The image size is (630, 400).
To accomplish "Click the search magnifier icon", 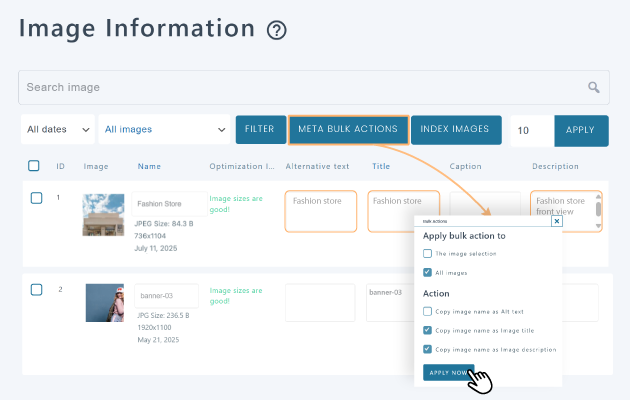I will (594, 88).
